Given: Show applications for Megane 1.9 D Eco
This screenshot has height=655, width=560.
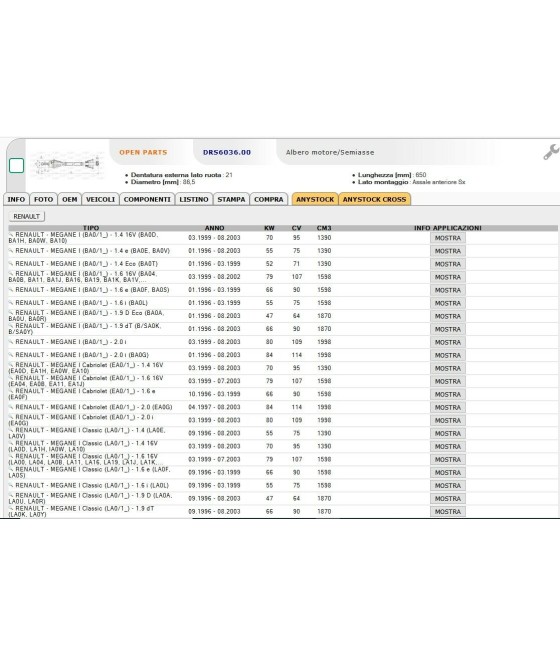Looking at the screenshot, I should click(x=448, y=316).
